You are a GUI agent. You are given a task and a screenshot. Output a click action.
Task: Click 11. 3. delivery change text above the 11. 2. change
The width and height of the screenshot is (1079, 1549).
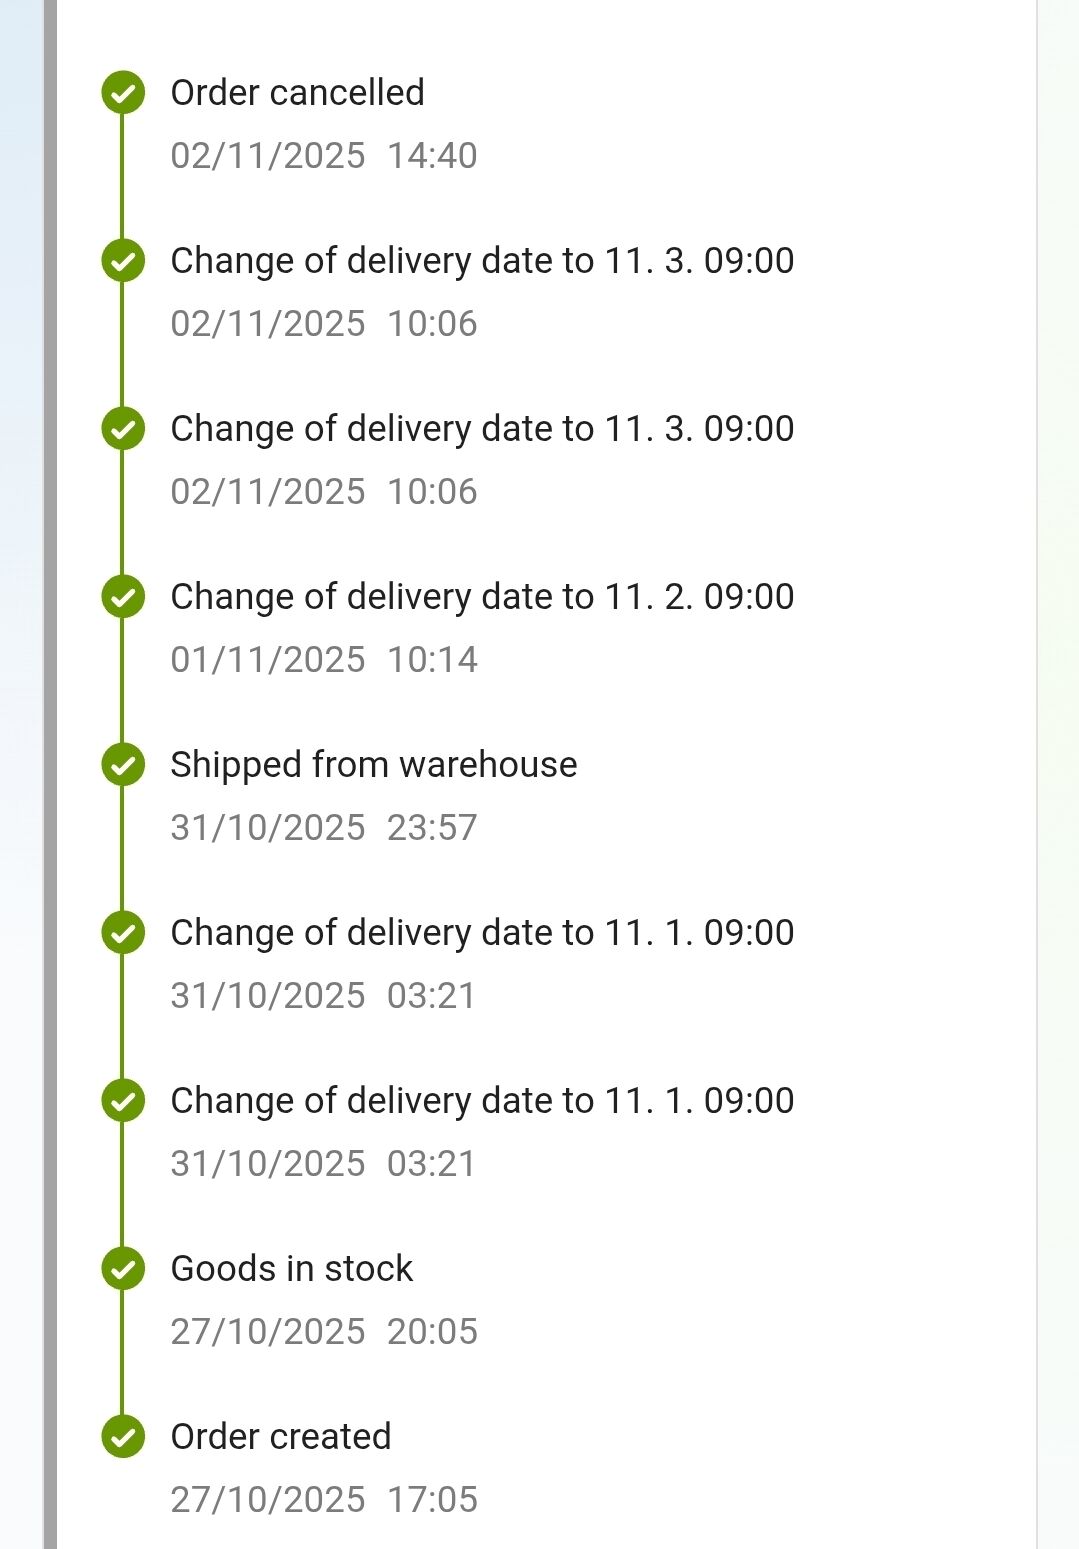(x=482, y=429)
